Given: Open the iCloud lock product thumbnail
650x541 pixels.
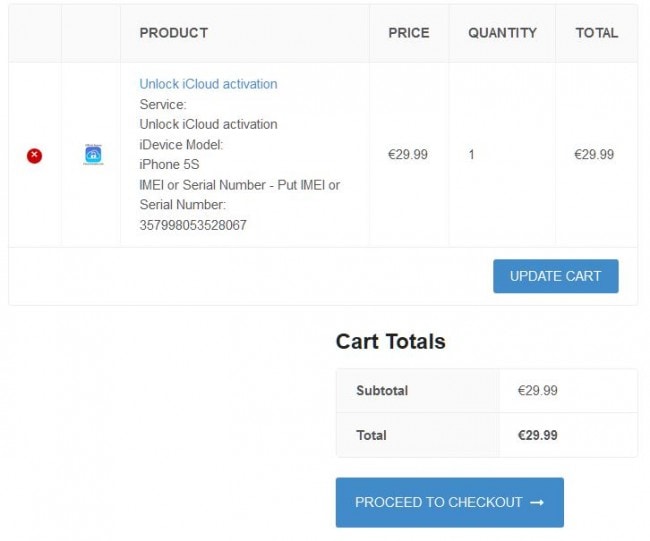Looking at the screenshot, I should click(x=93, y=155).
